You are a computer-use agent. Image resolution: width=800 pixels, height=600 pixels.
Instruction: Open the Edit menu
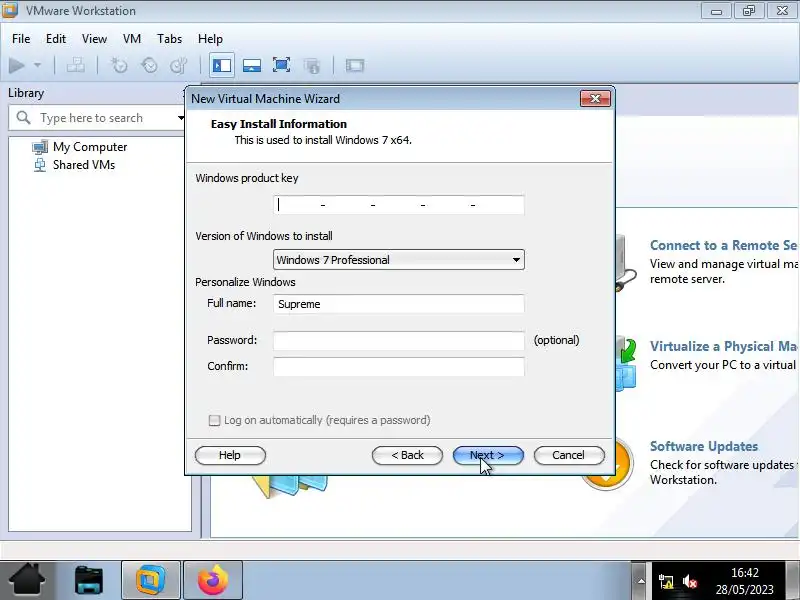(x=56, y=39)
